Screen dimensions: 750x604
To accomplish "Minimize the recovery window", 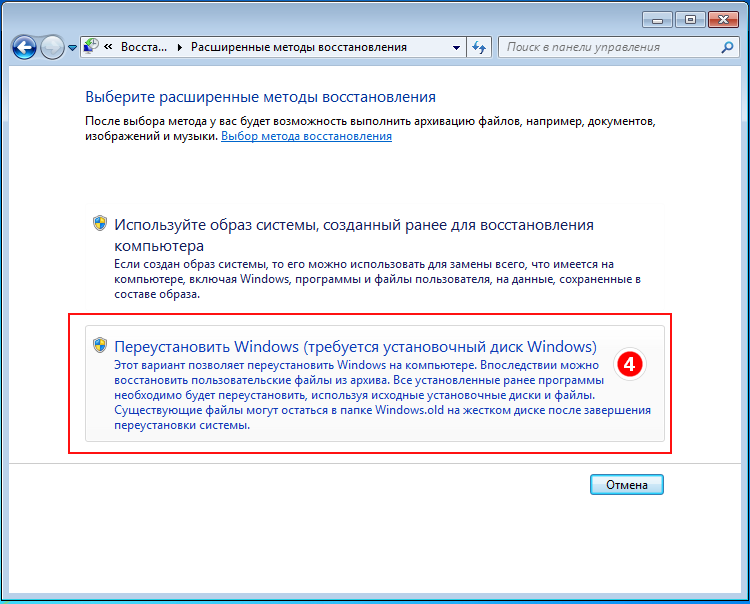I will pyautogui.click(x=657, y=20).
